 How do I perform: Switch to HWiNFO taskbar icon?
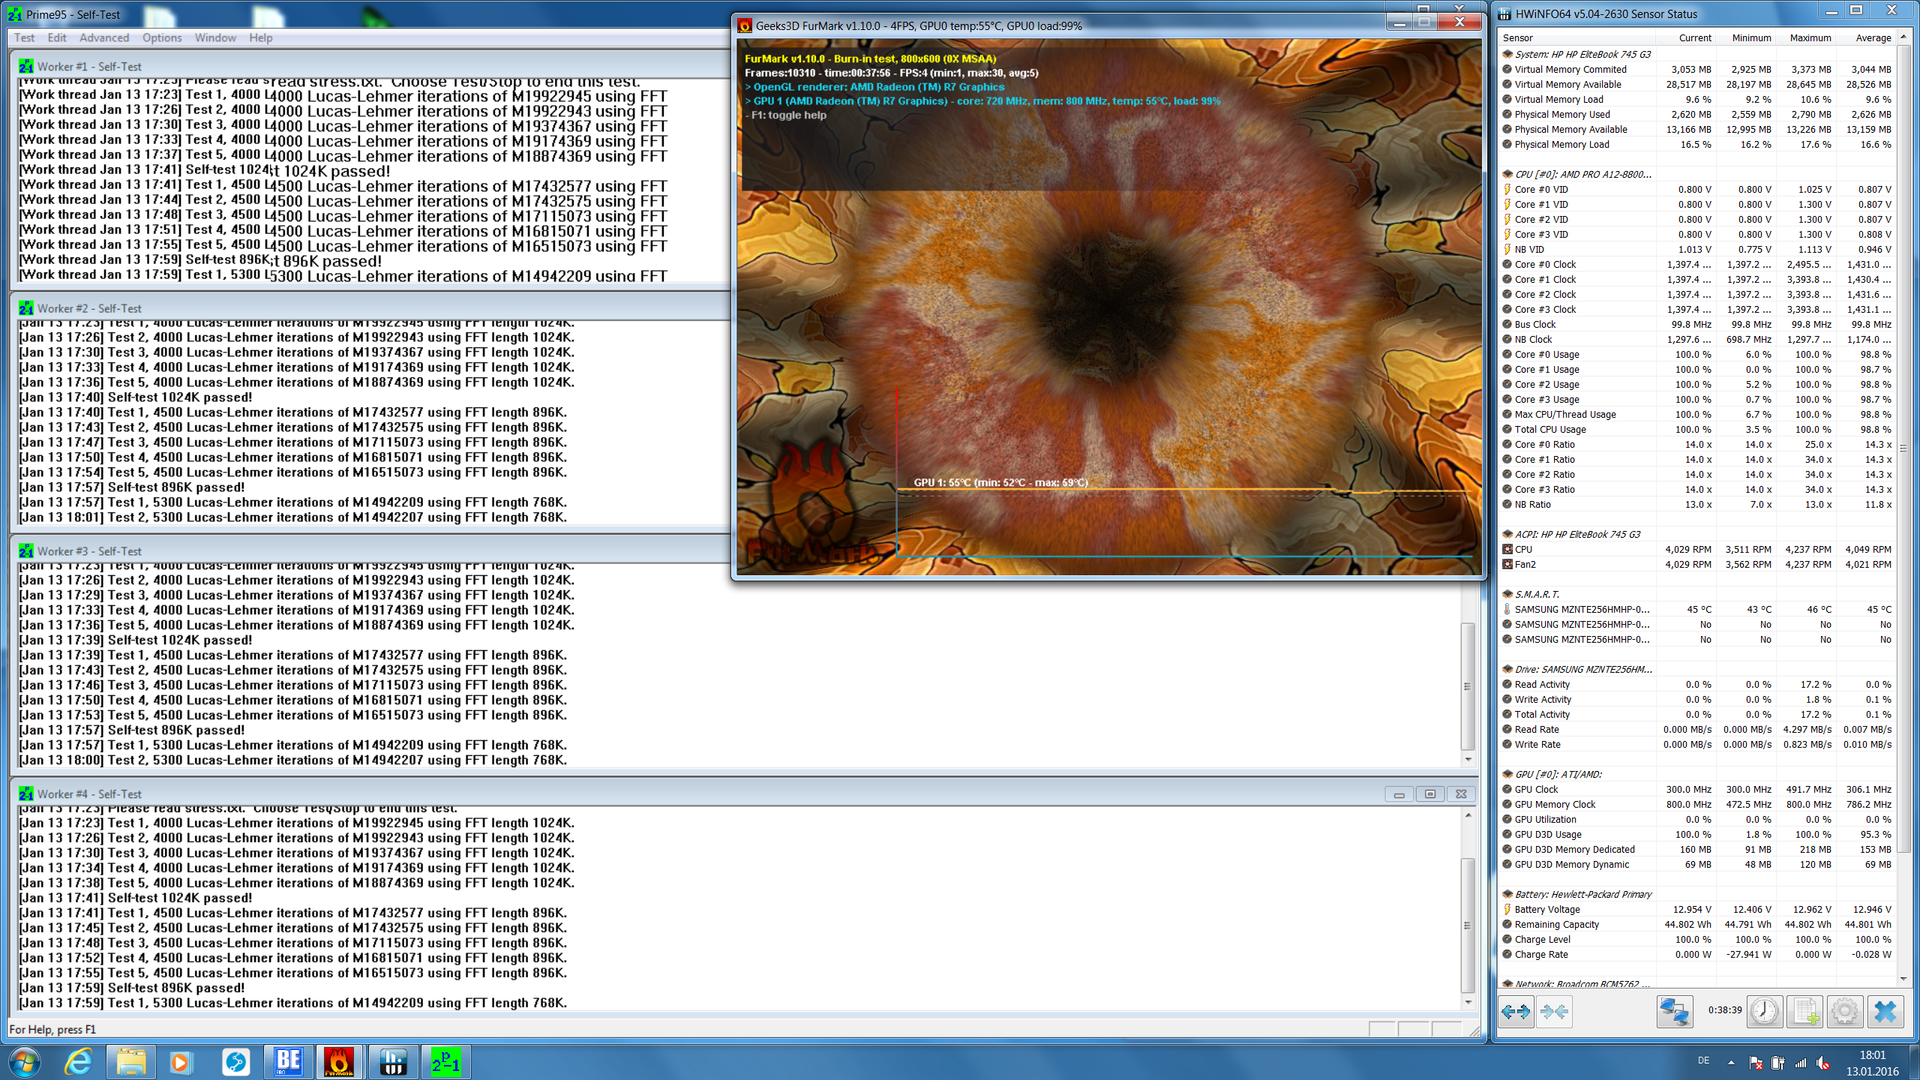tap(393, 1061)
